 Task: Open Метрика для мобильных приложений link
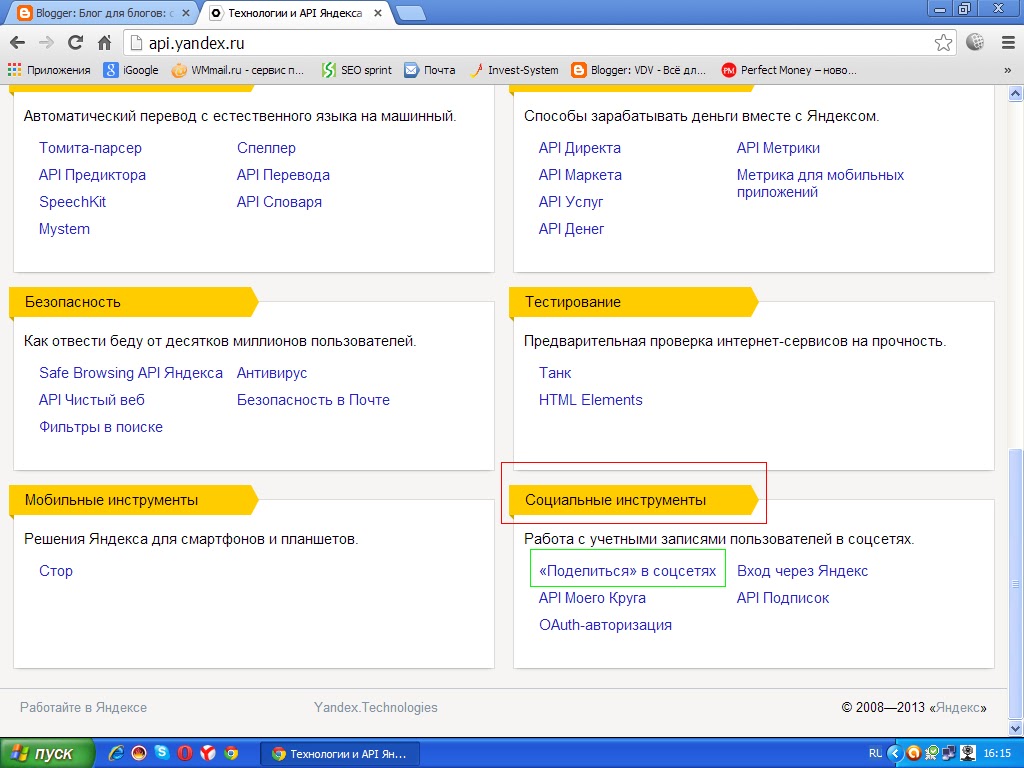(820, 184)
